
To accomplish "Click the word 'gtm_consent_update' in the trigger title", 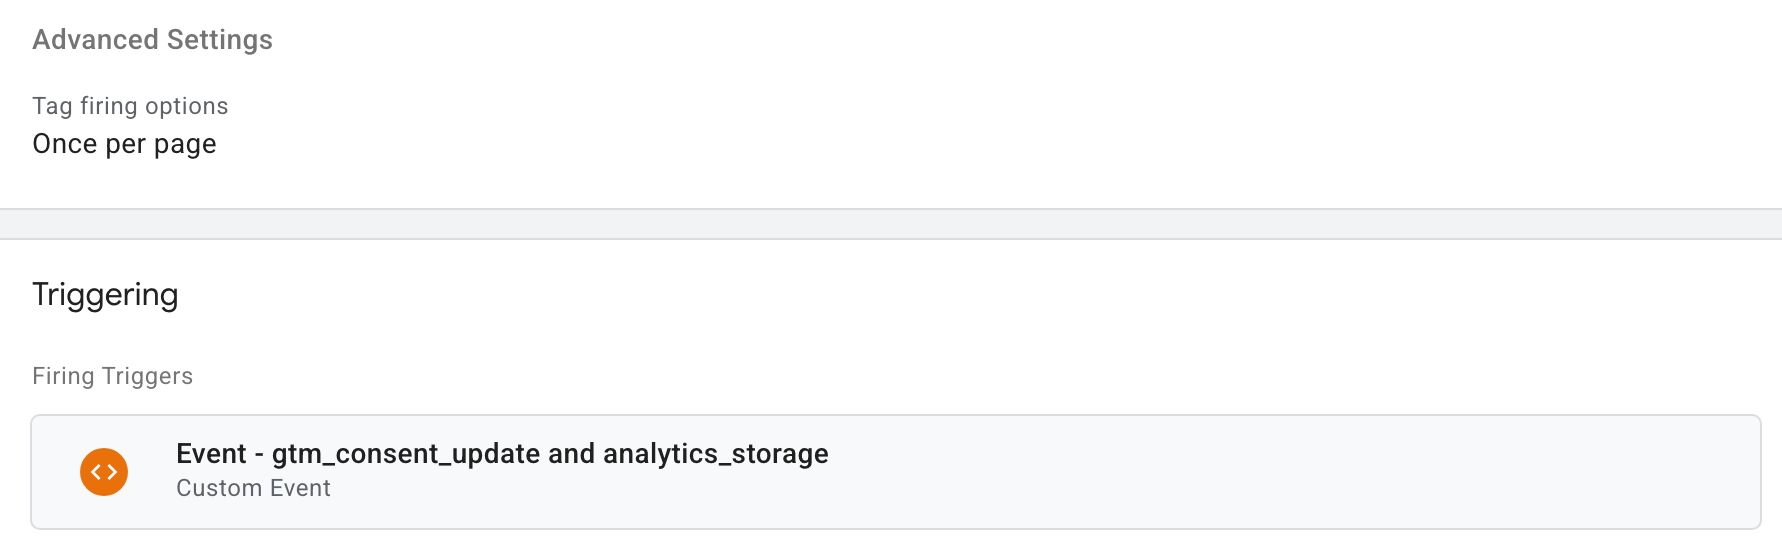I will 406,454.
